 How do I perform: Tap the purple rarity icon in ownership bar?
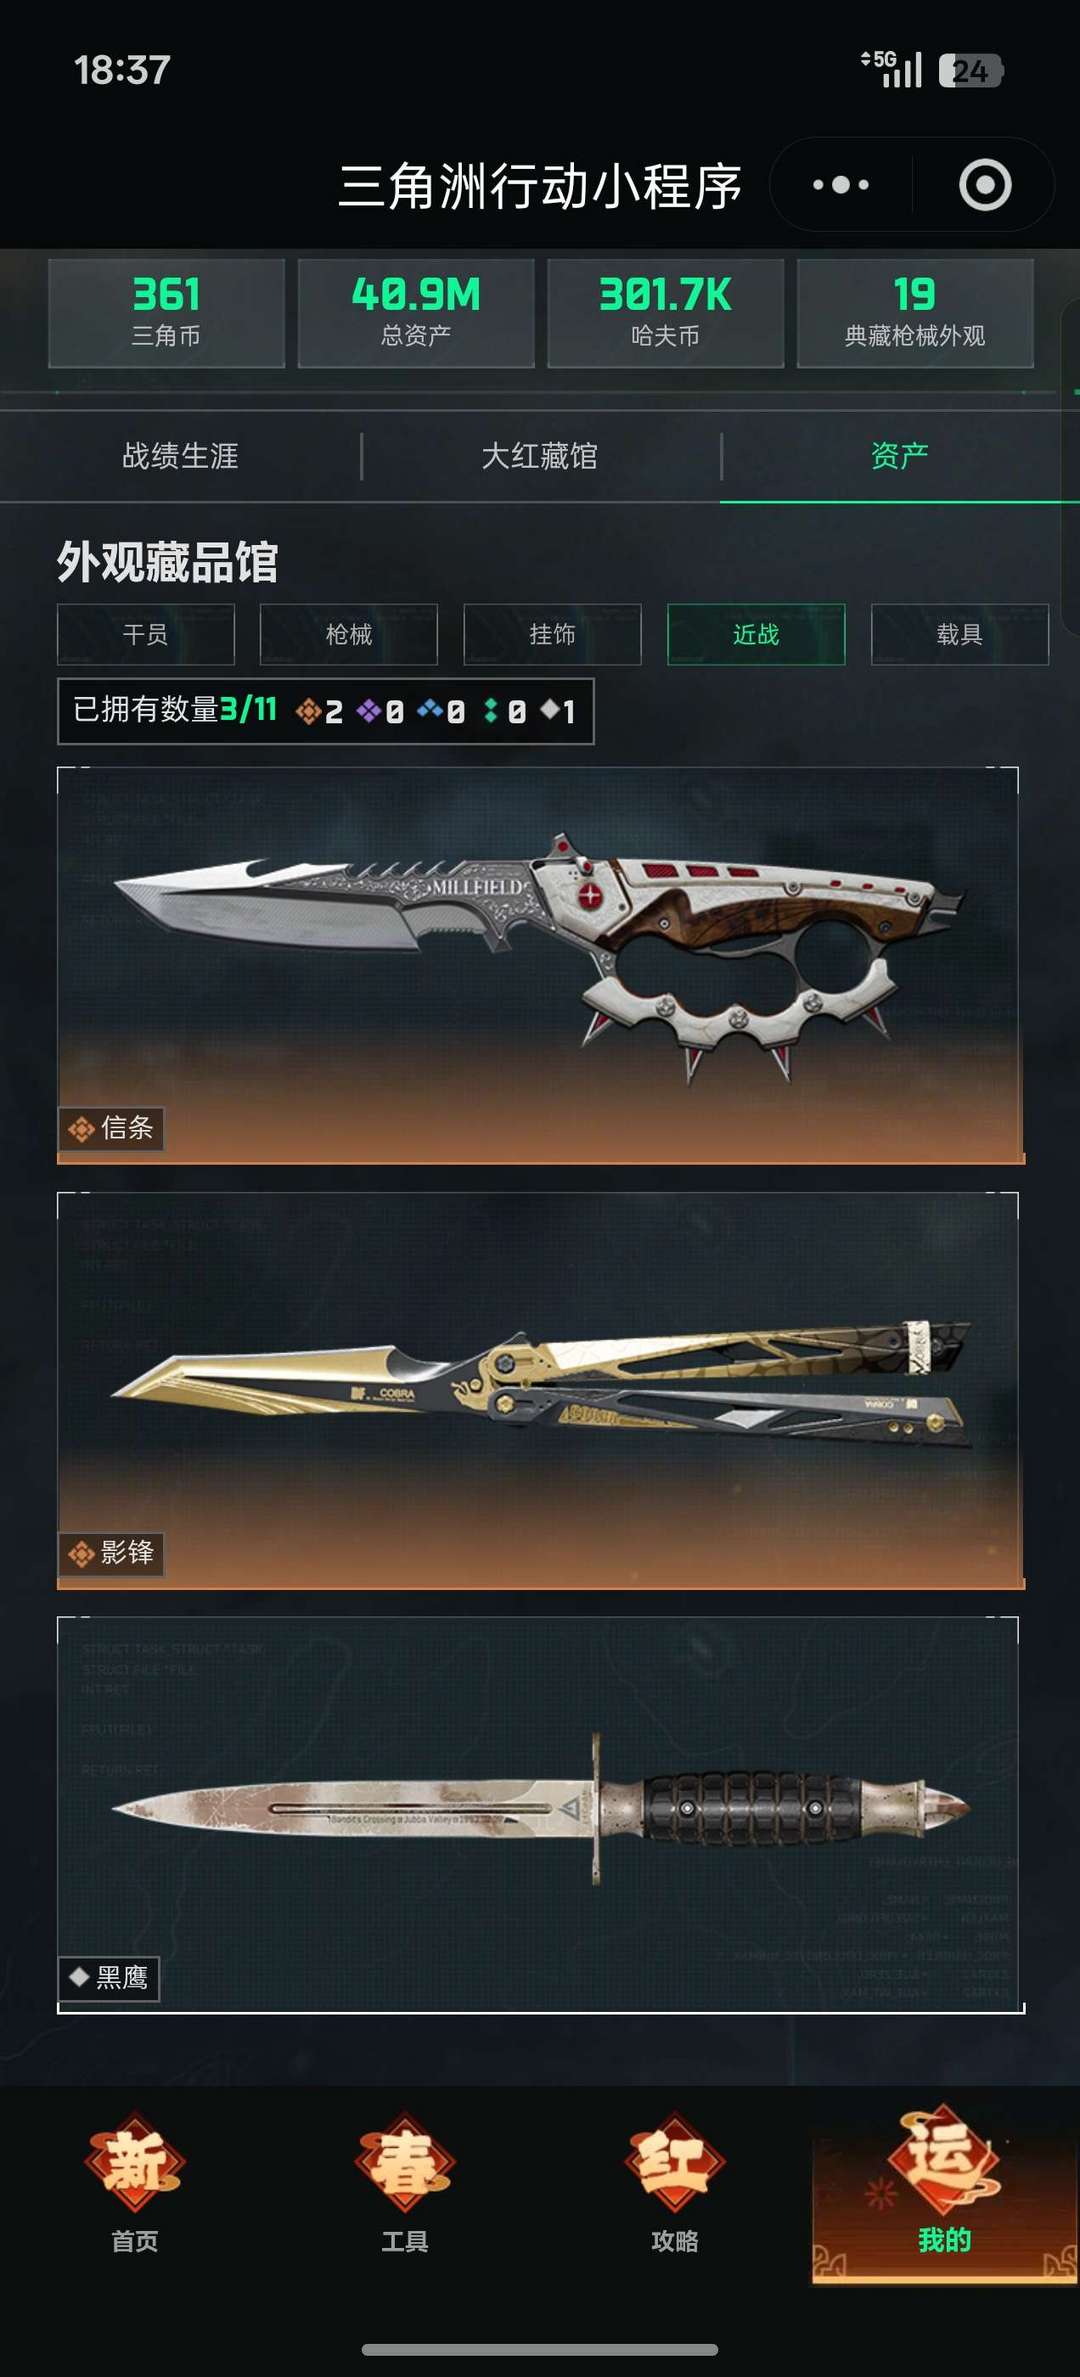coord(369,711)
